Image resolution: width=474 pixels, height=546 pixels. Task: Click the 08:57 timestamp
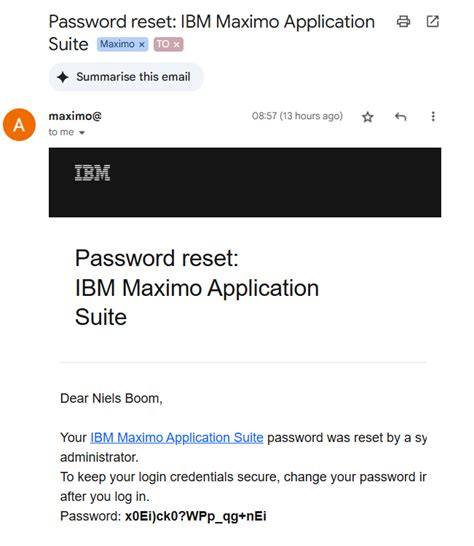point(297,116)
